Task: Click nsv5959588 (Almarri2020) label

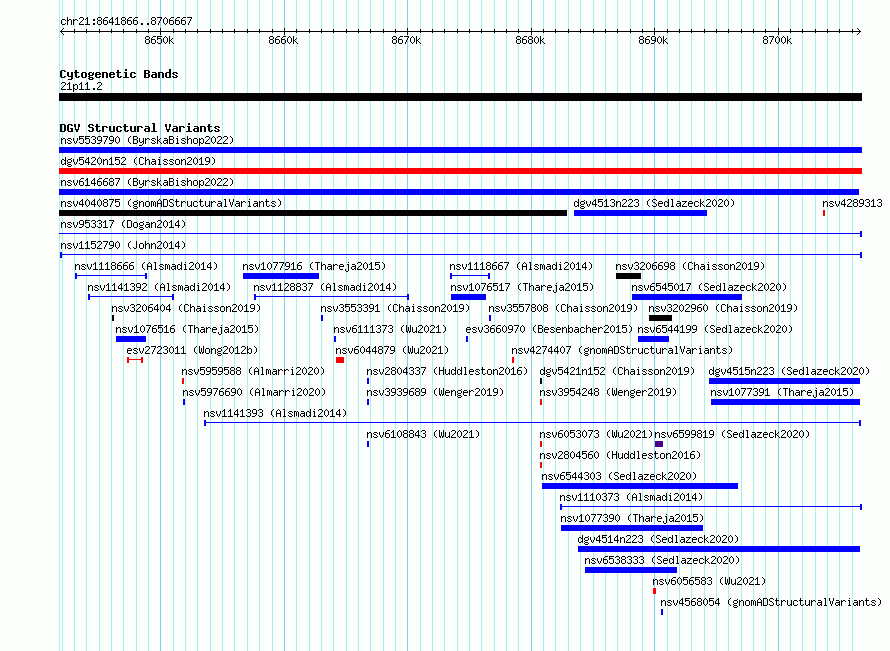Action: point(253,371)
